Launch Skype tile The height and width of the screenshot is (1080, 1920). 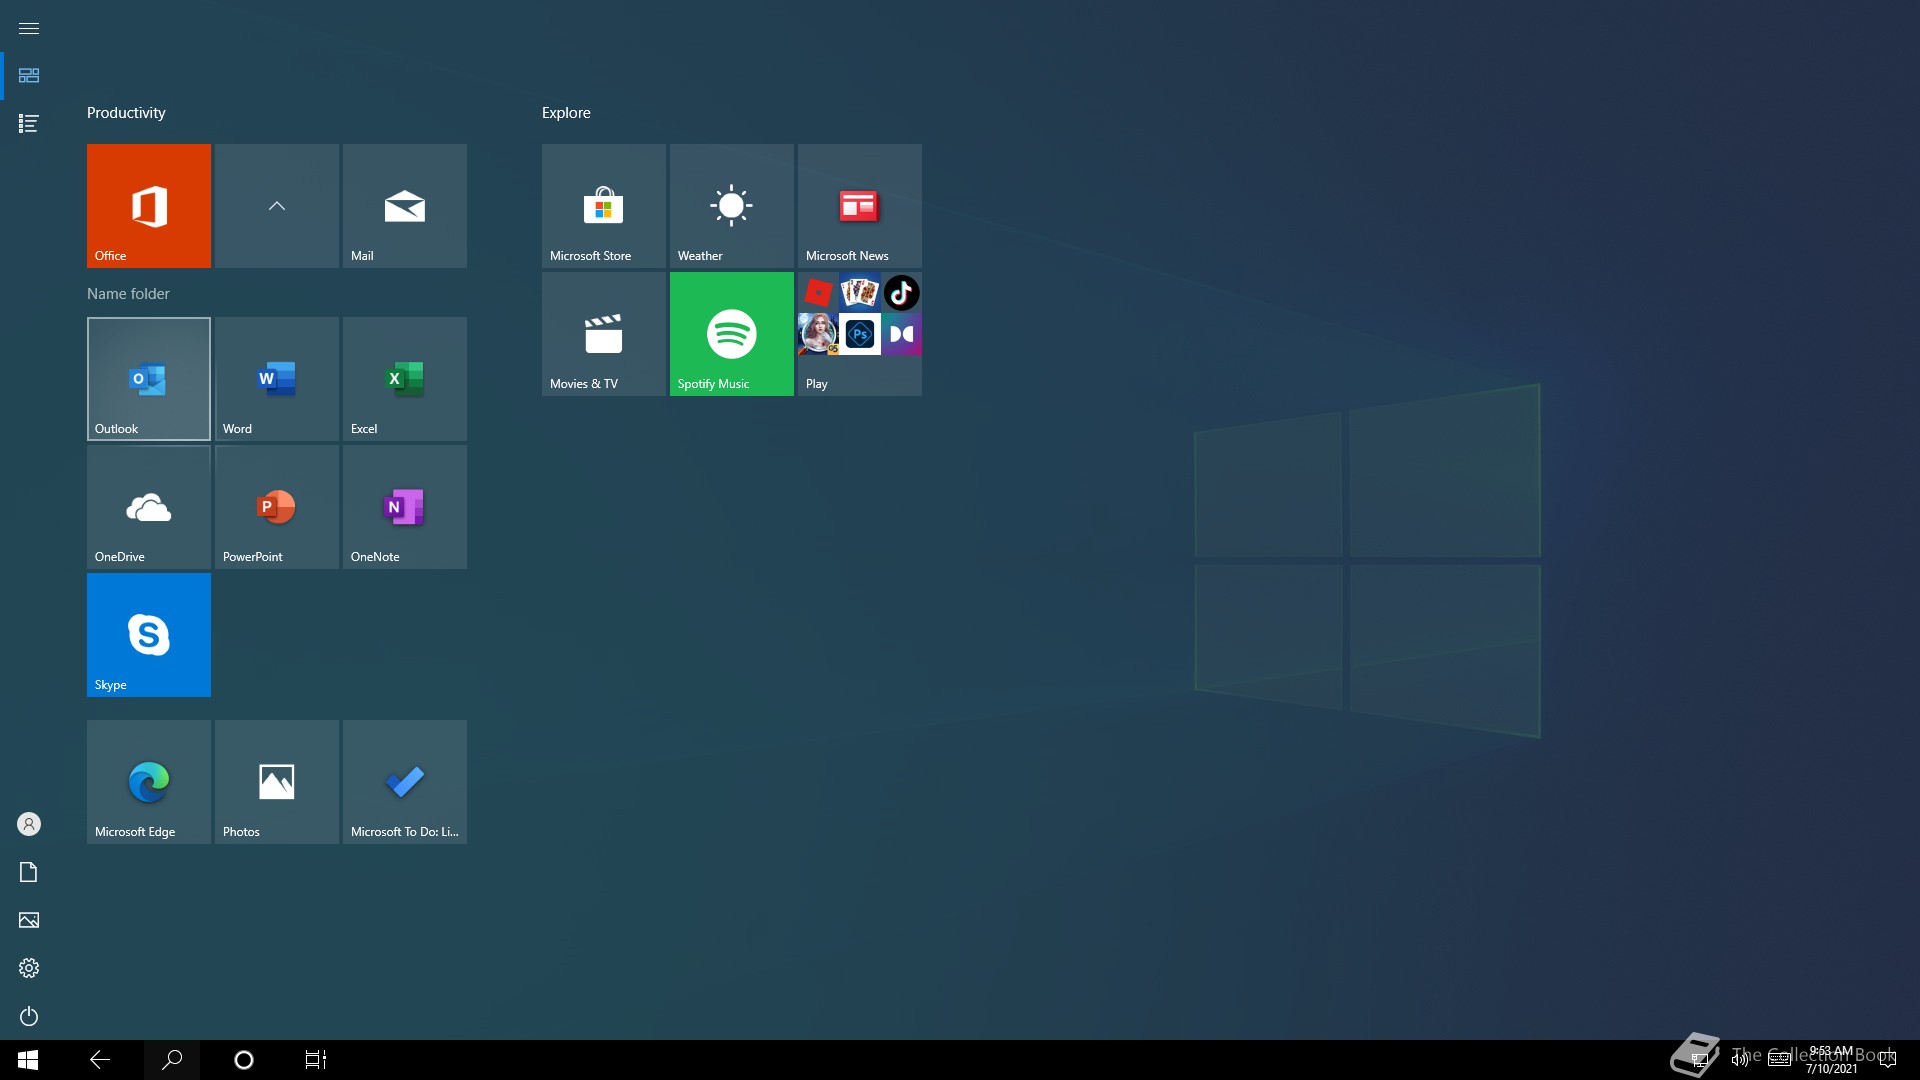[x=149, y=635]
